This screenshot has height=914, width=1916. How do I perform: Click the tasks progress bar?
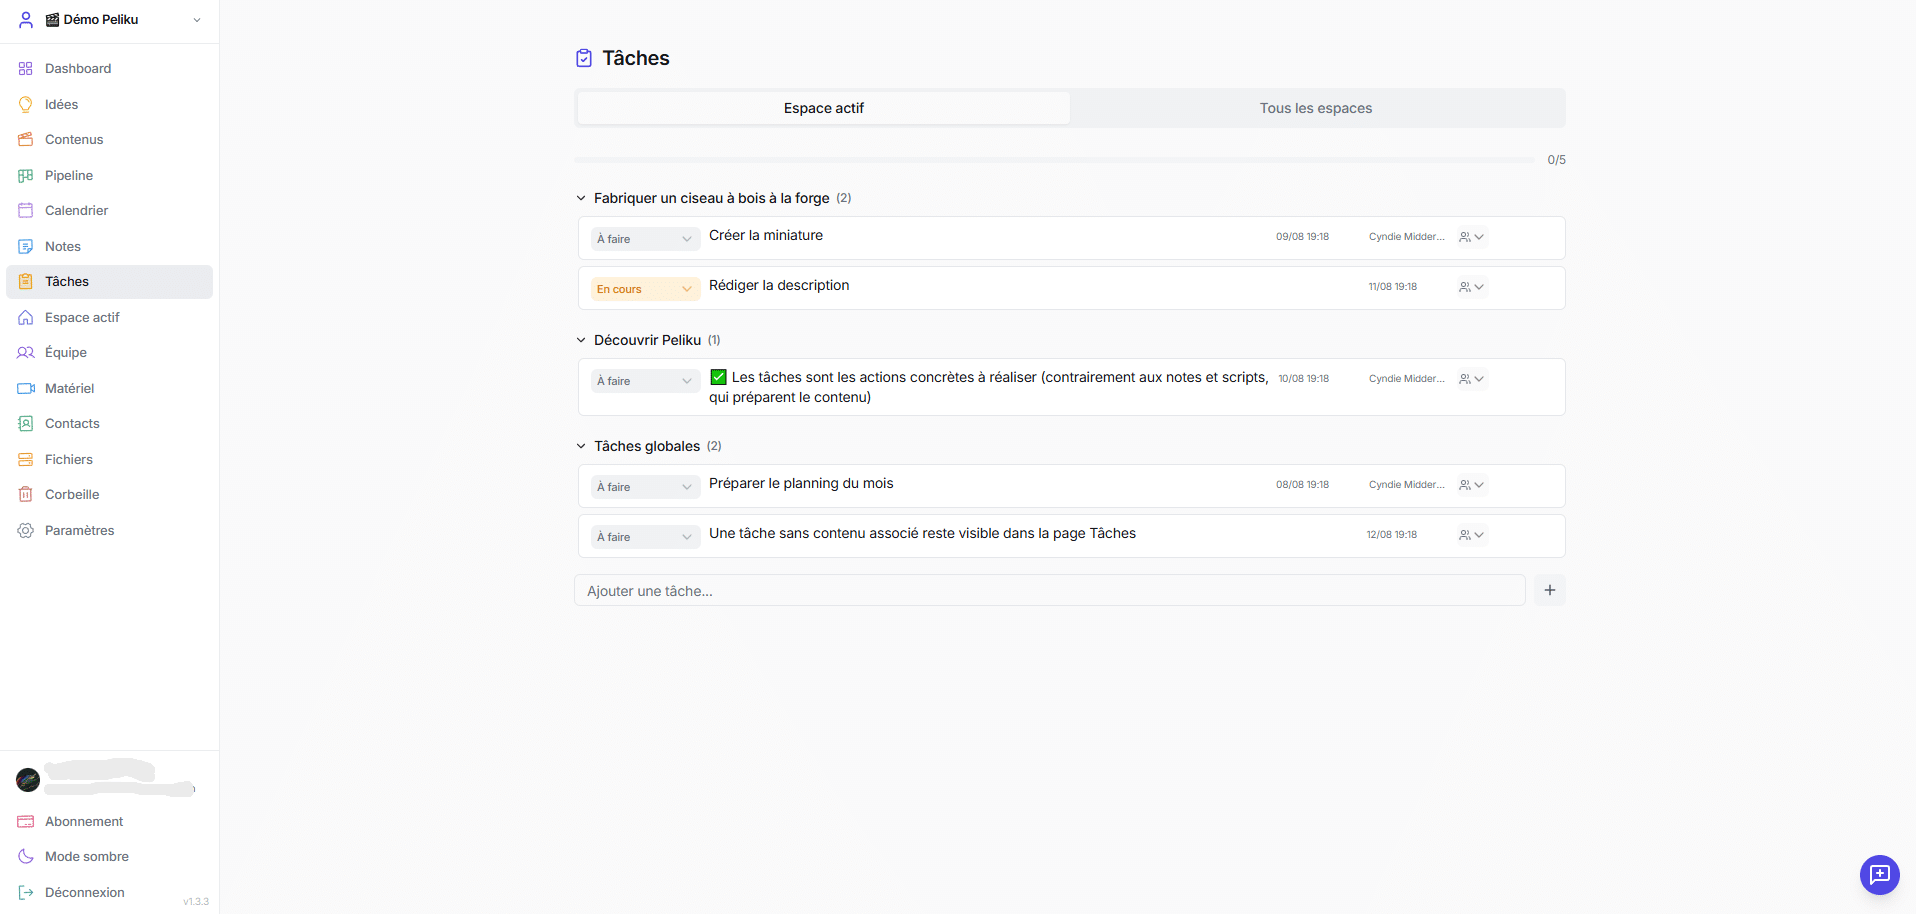[1054, 160]
